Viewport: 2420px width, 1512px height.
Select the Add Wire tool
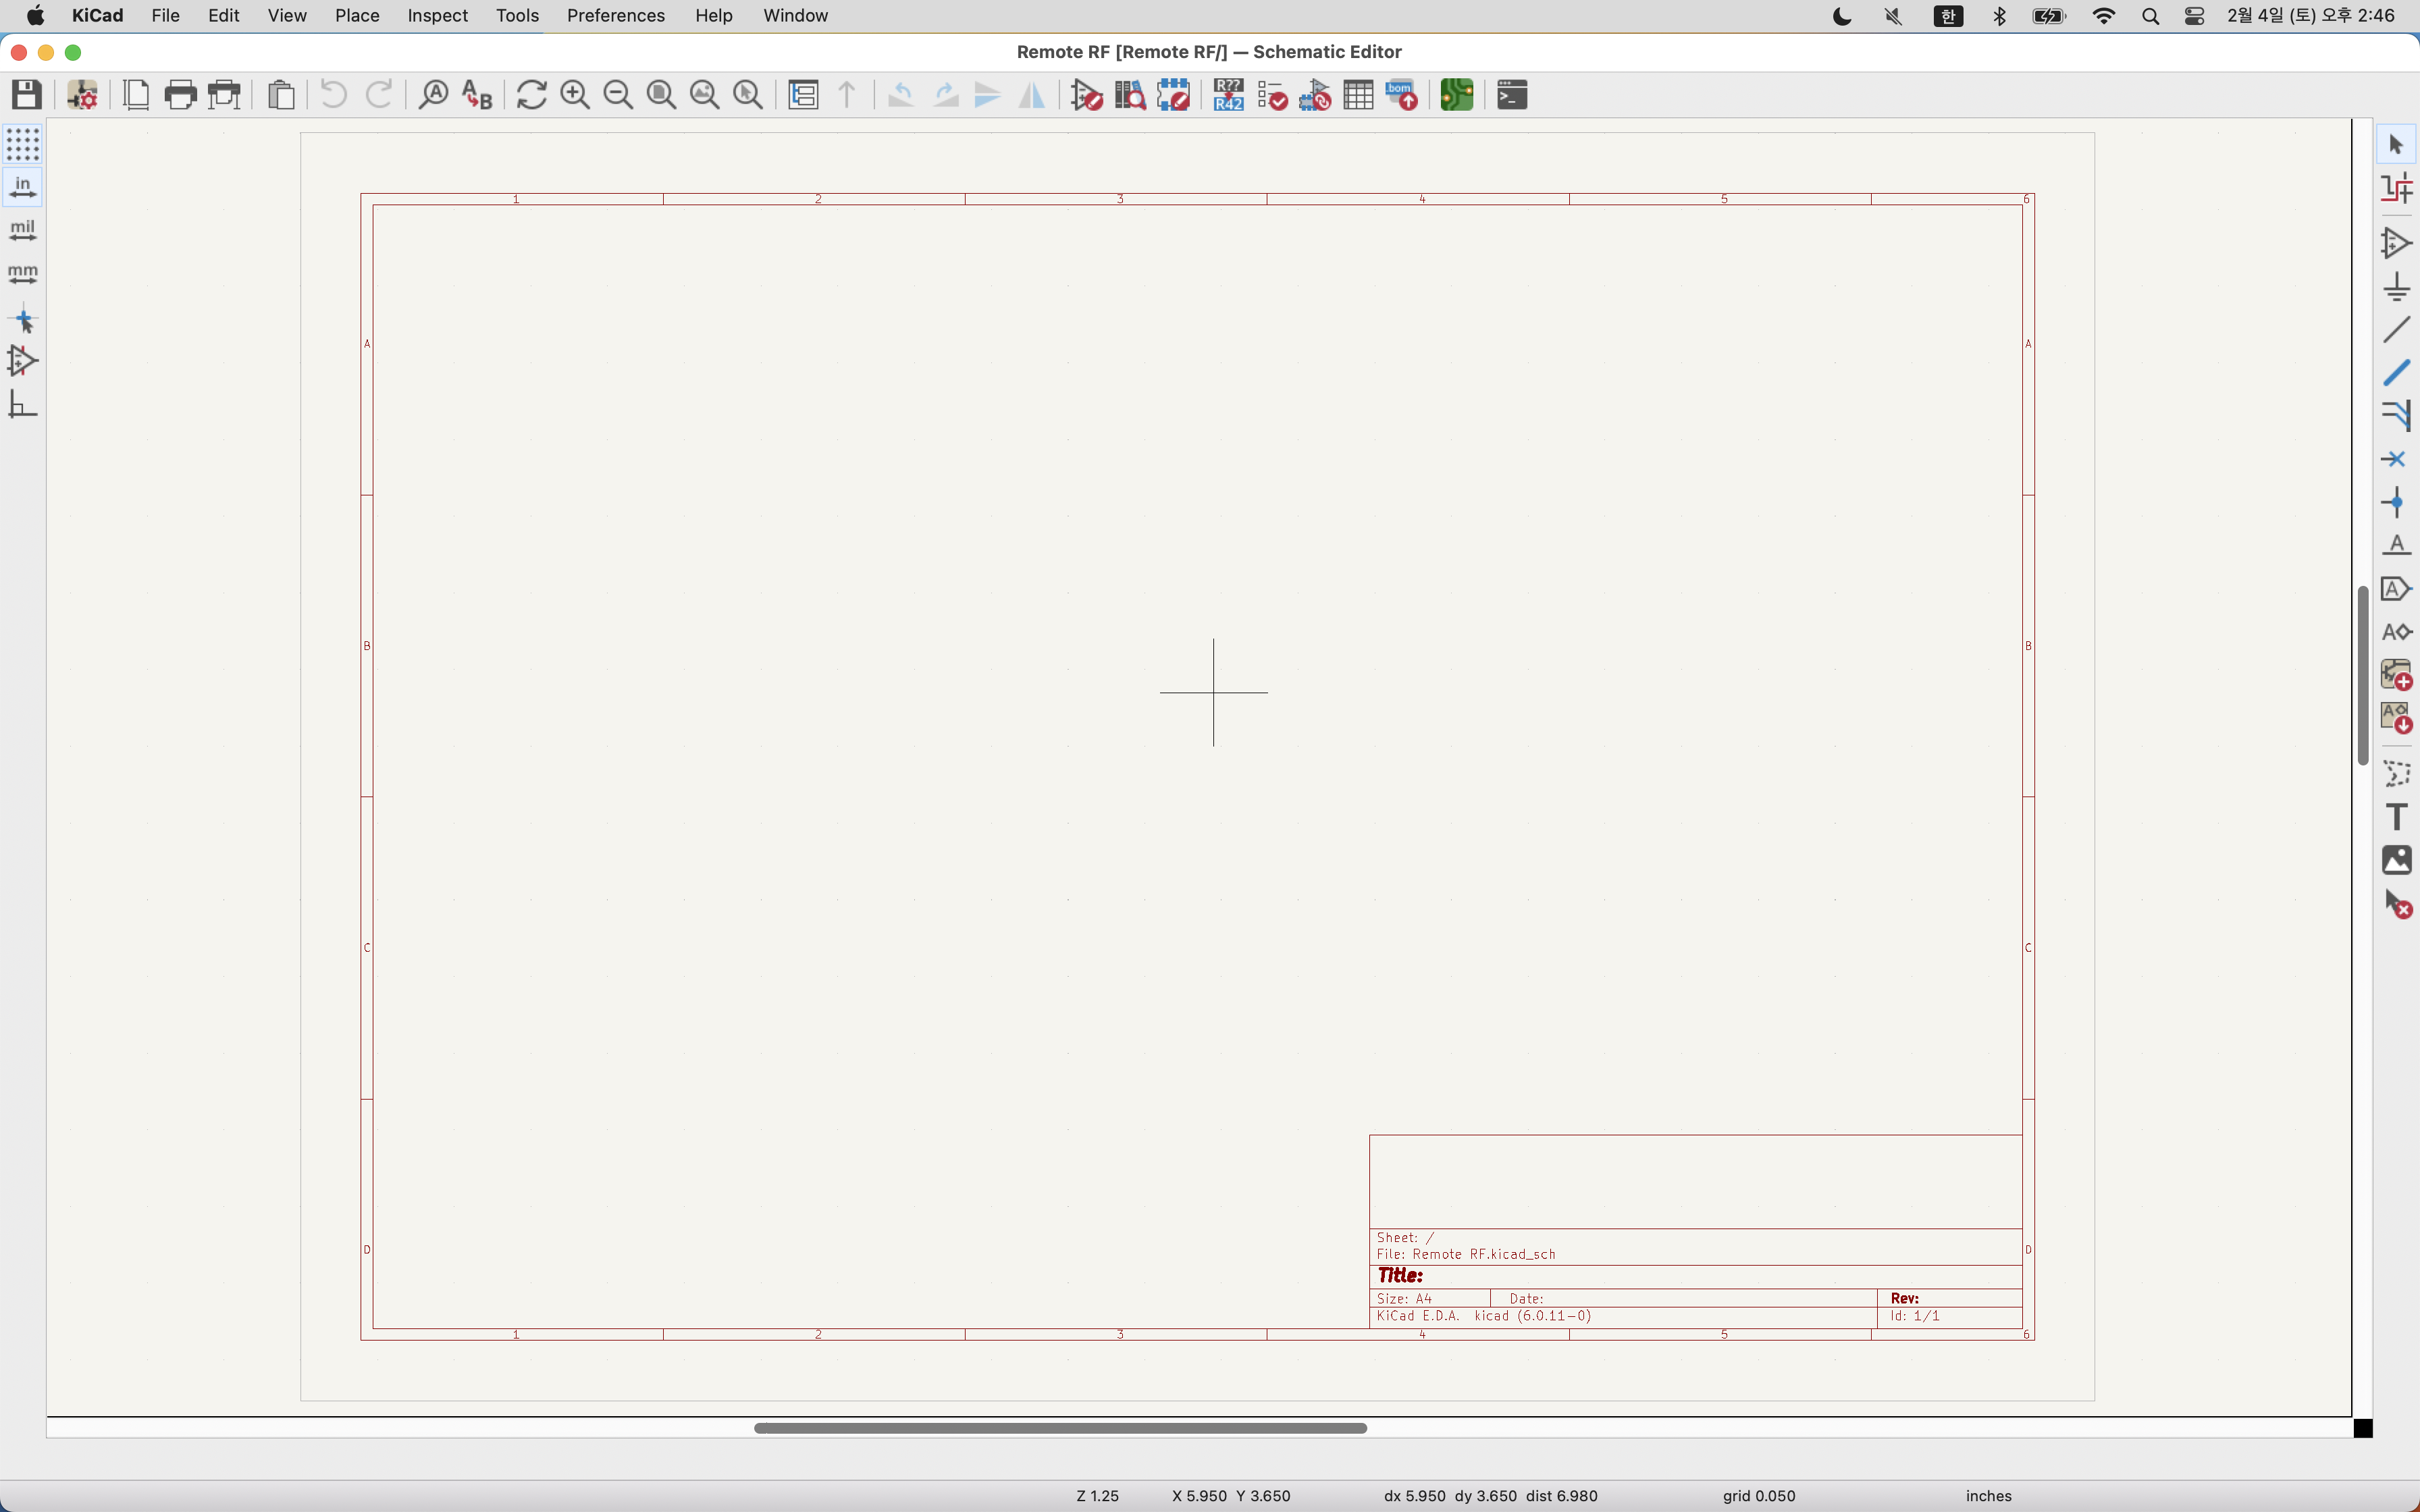point(2396,330)
